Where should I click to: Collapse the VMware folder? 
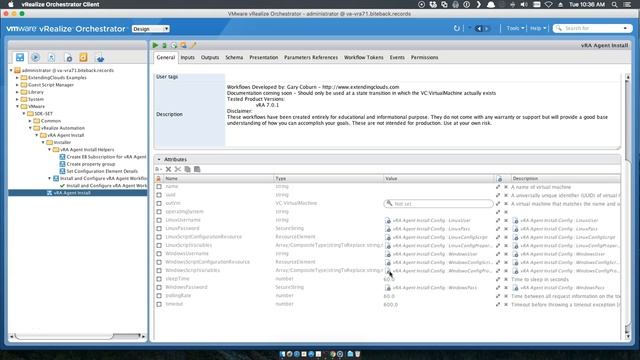point(17,107)
